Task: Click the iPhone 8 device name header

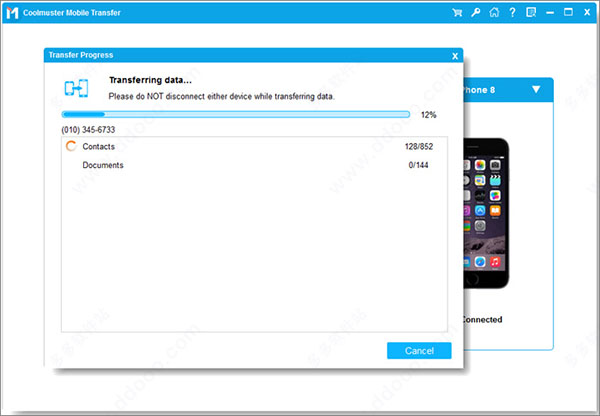Action: point(479,90)
